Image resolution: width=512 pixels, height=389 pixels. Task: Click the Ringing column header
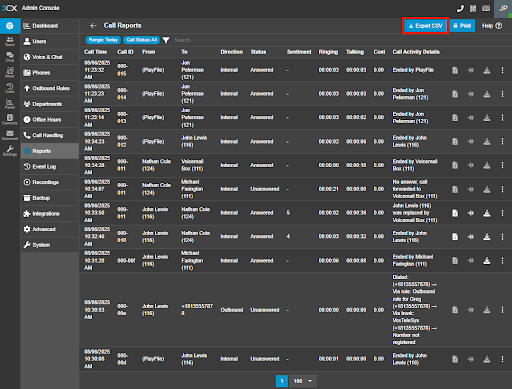coord(328,52)
